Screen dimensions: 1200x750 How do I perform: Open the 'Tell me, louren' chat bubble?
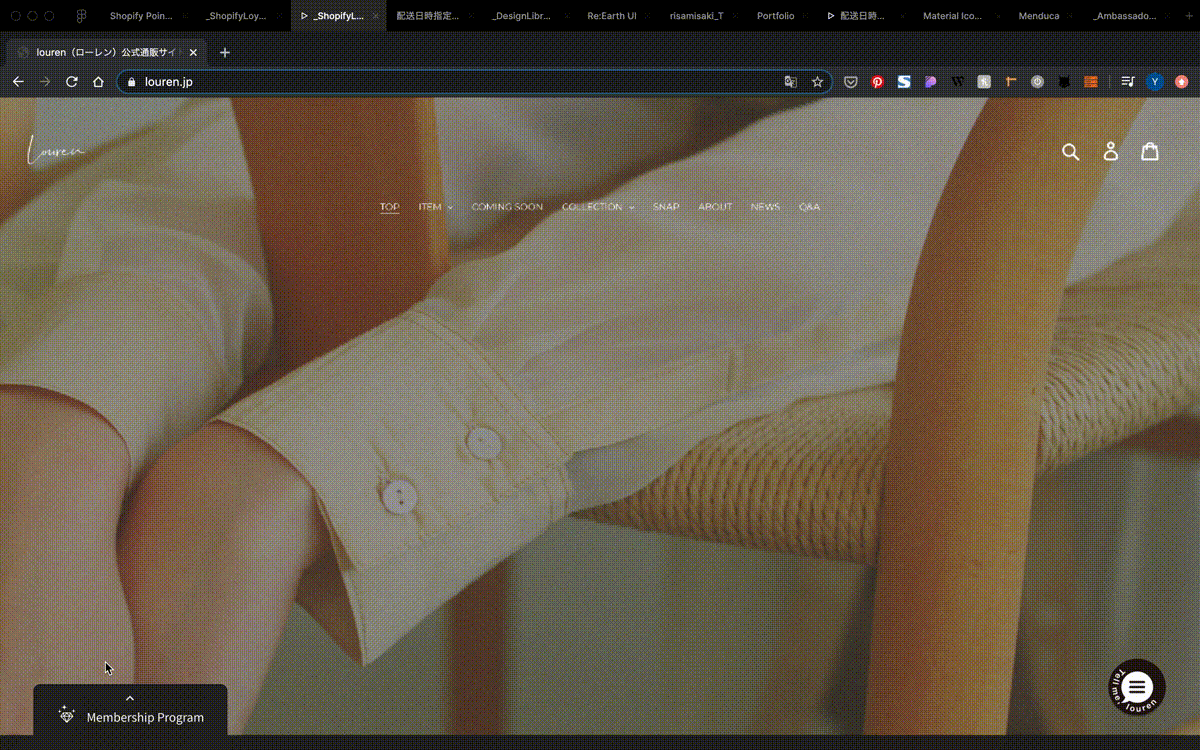(x=1137, y=688)
